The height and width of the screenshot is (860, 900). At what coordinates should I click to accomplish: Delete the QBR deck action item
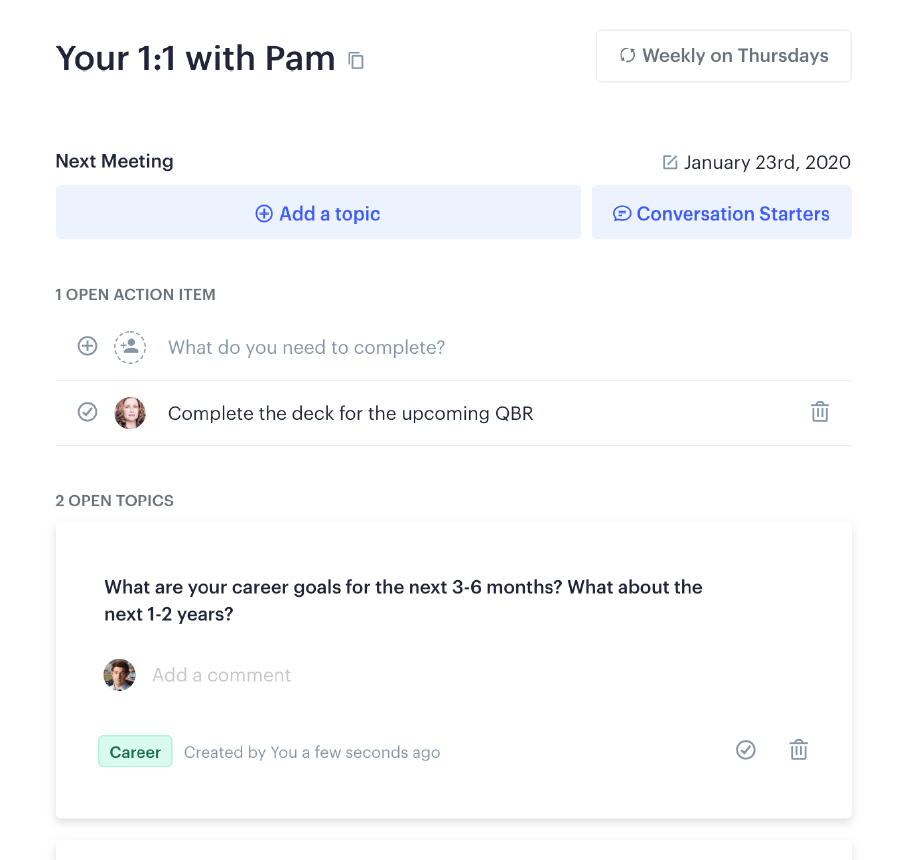coord(820,412)
